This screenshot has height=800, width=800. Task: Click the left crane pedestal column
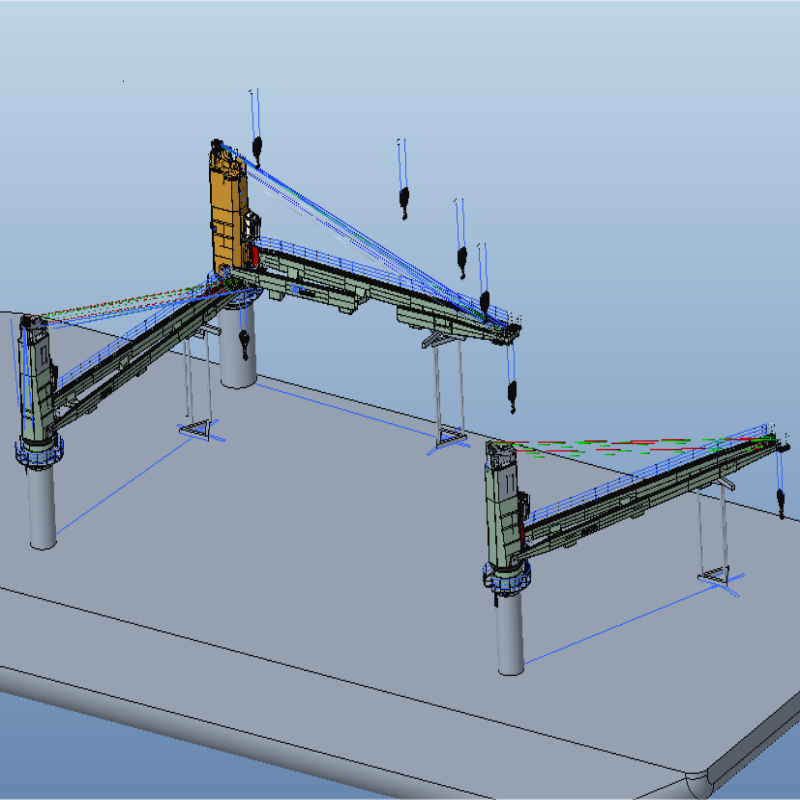[42, 505]
